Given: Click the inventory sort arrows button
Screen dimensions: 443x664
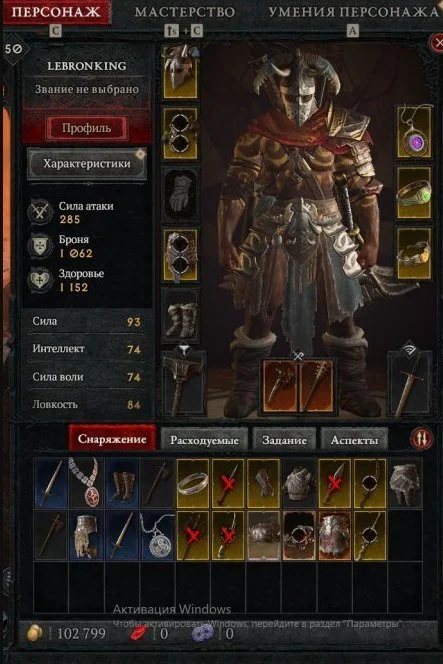Looking at the screenshot, I should [x=421, y=439].
